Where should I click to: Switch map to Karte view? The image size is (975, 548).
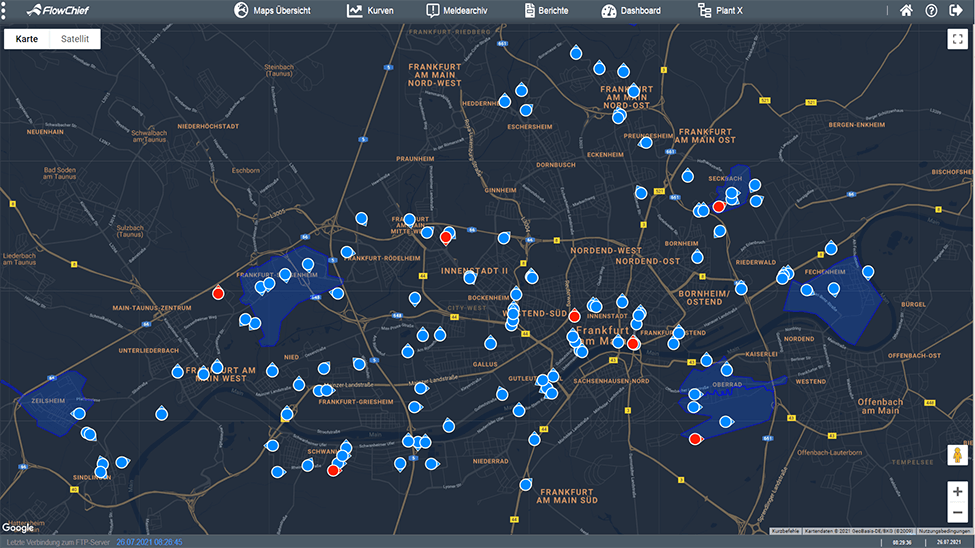coord(27,39)
